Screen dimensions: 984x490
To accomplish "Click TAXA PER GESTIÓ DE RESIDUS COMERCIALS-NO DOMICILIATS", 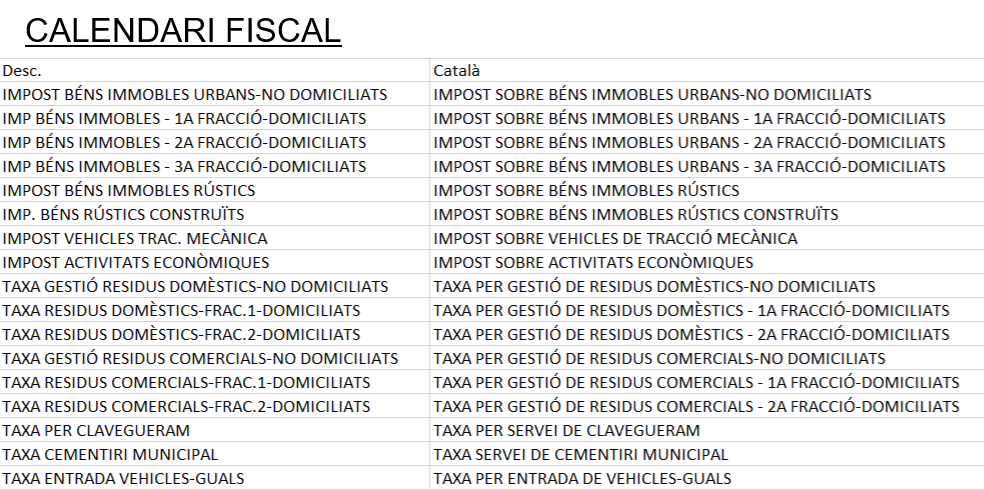I will [x=659, y=359].
